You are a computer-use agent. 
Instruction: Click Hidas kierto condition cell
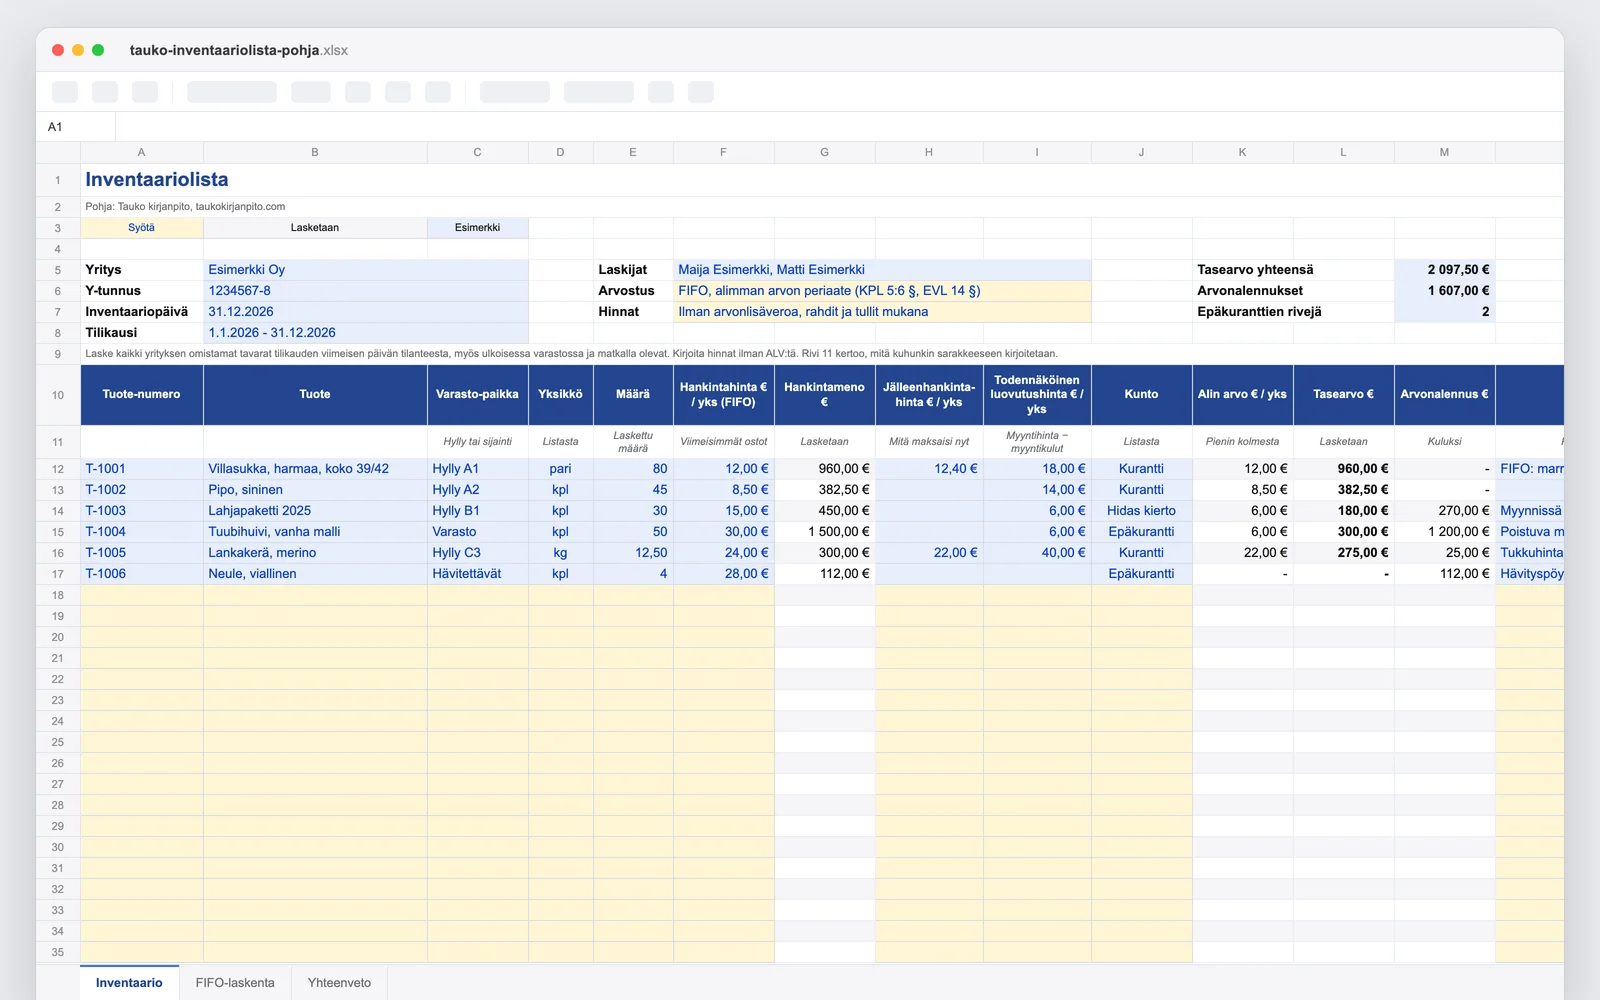[x=1141, y=511]
